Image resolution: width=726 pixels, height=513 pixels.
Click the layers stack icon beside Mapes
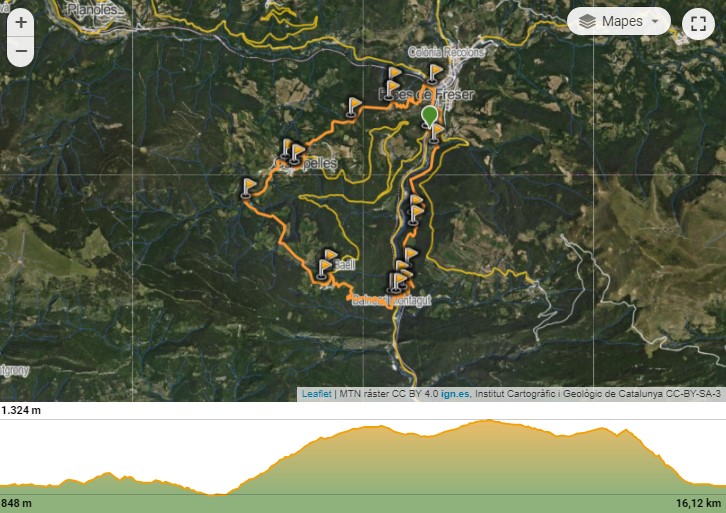click(x=587, y=21)
